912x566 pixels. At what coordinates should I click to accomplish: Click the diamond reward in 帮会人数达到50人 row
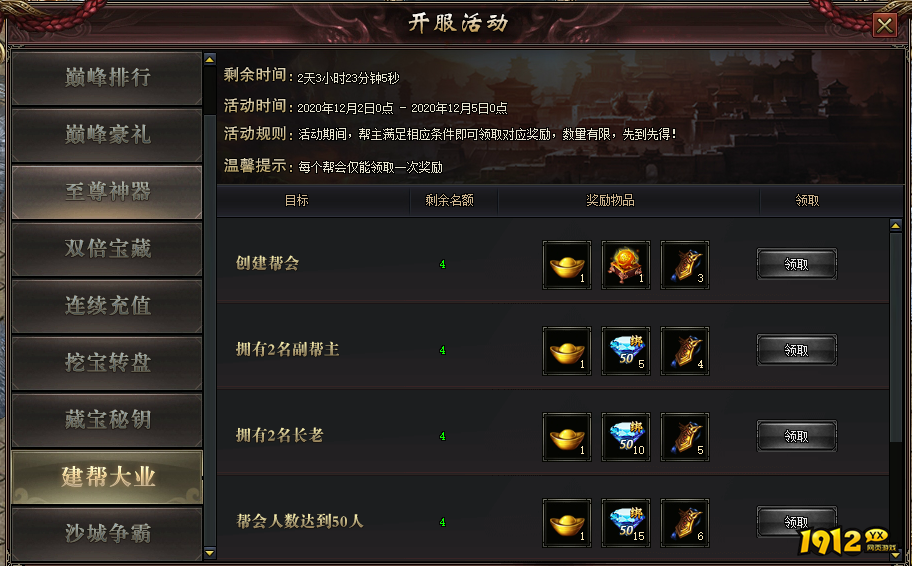coord(626,523)
